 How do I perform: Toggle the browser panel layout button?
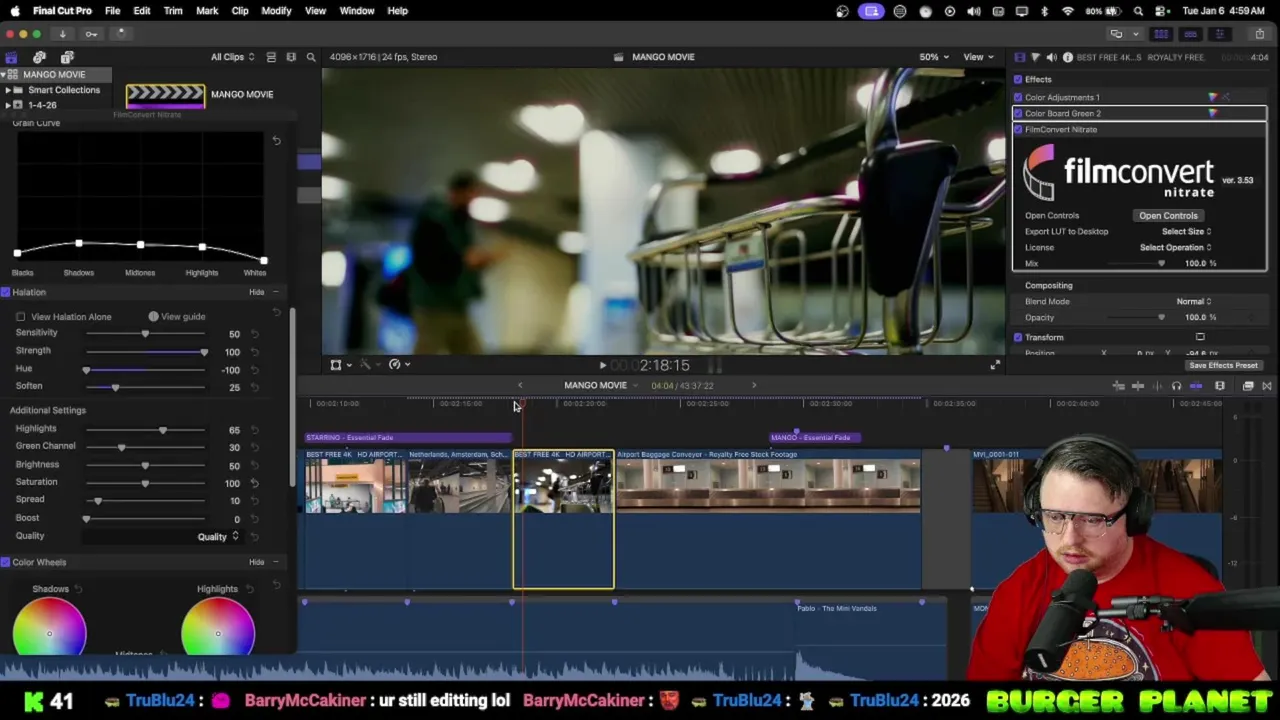[x=1161, y=34]
